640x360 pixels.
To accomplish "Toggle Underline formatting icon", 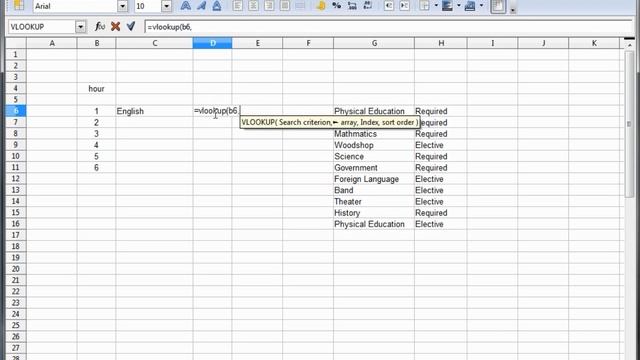I will [217, 6].
